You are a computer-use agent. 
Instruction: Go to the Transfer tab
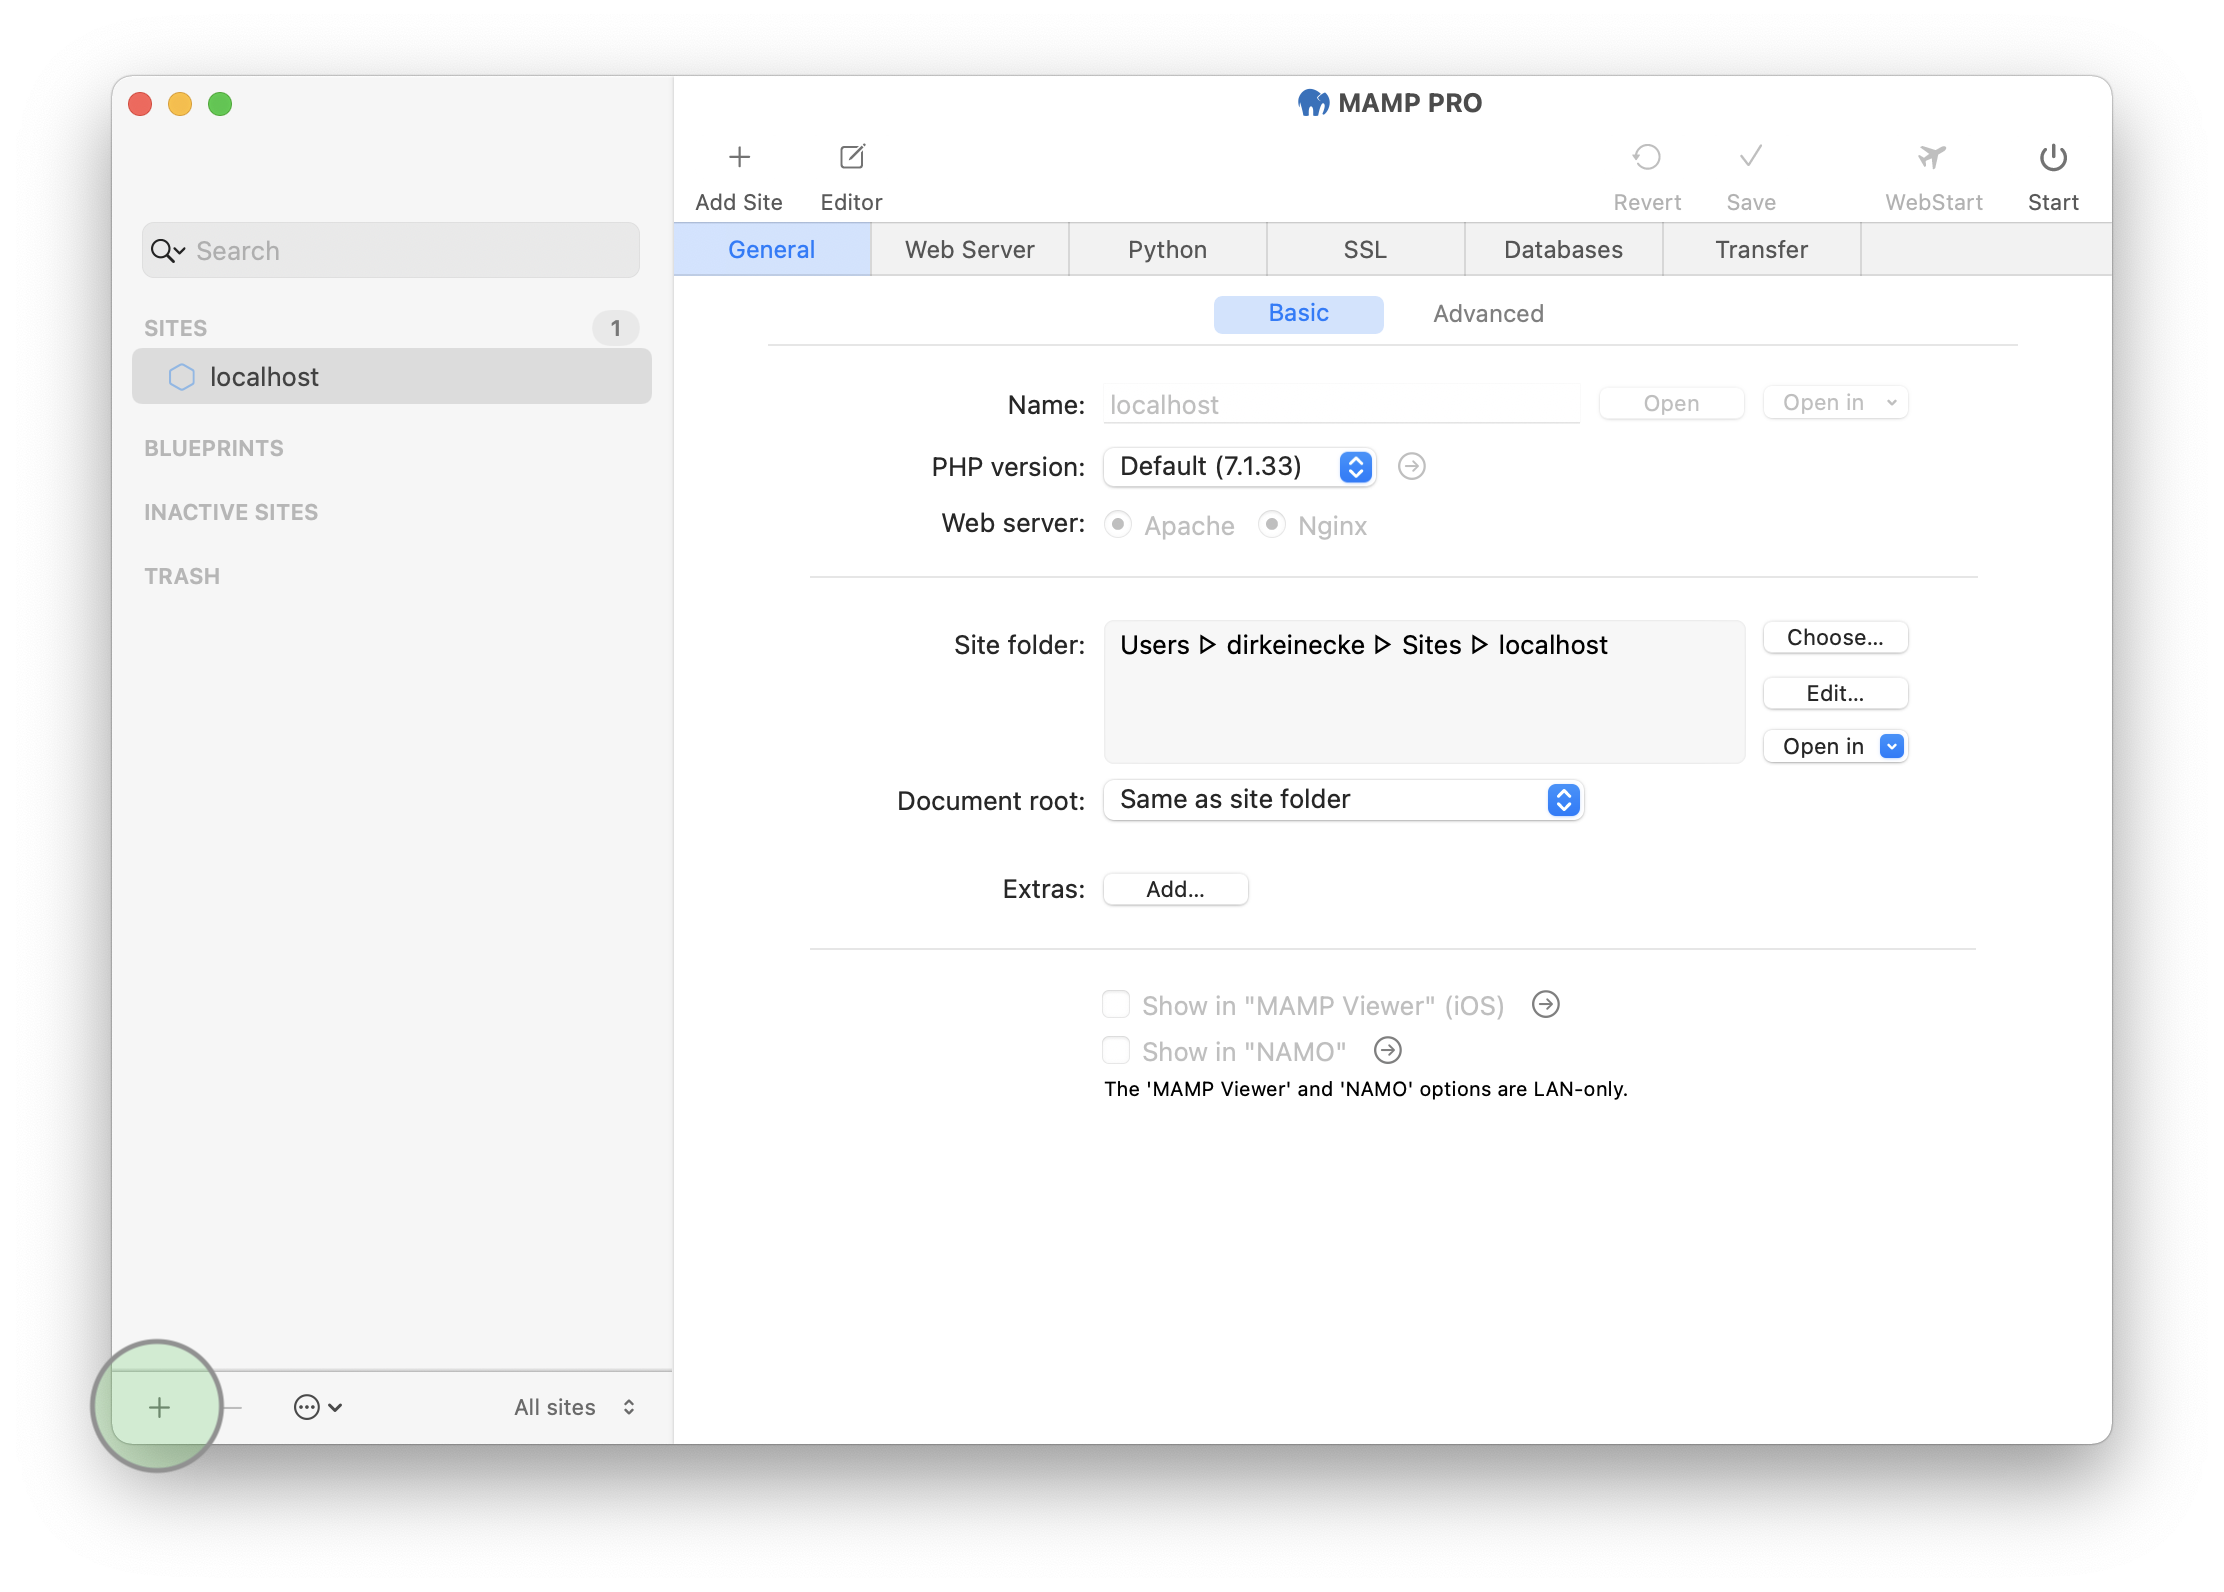tap(1761, 250)
